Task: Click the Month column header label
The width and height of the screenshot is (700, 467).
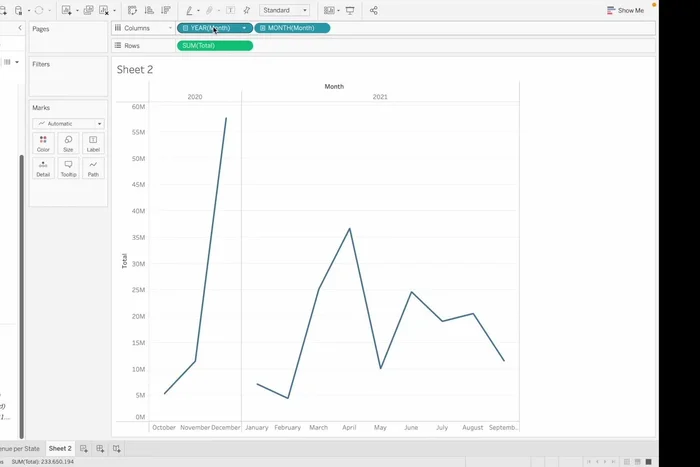Action: pyautogui.click(x=334, y=87)
